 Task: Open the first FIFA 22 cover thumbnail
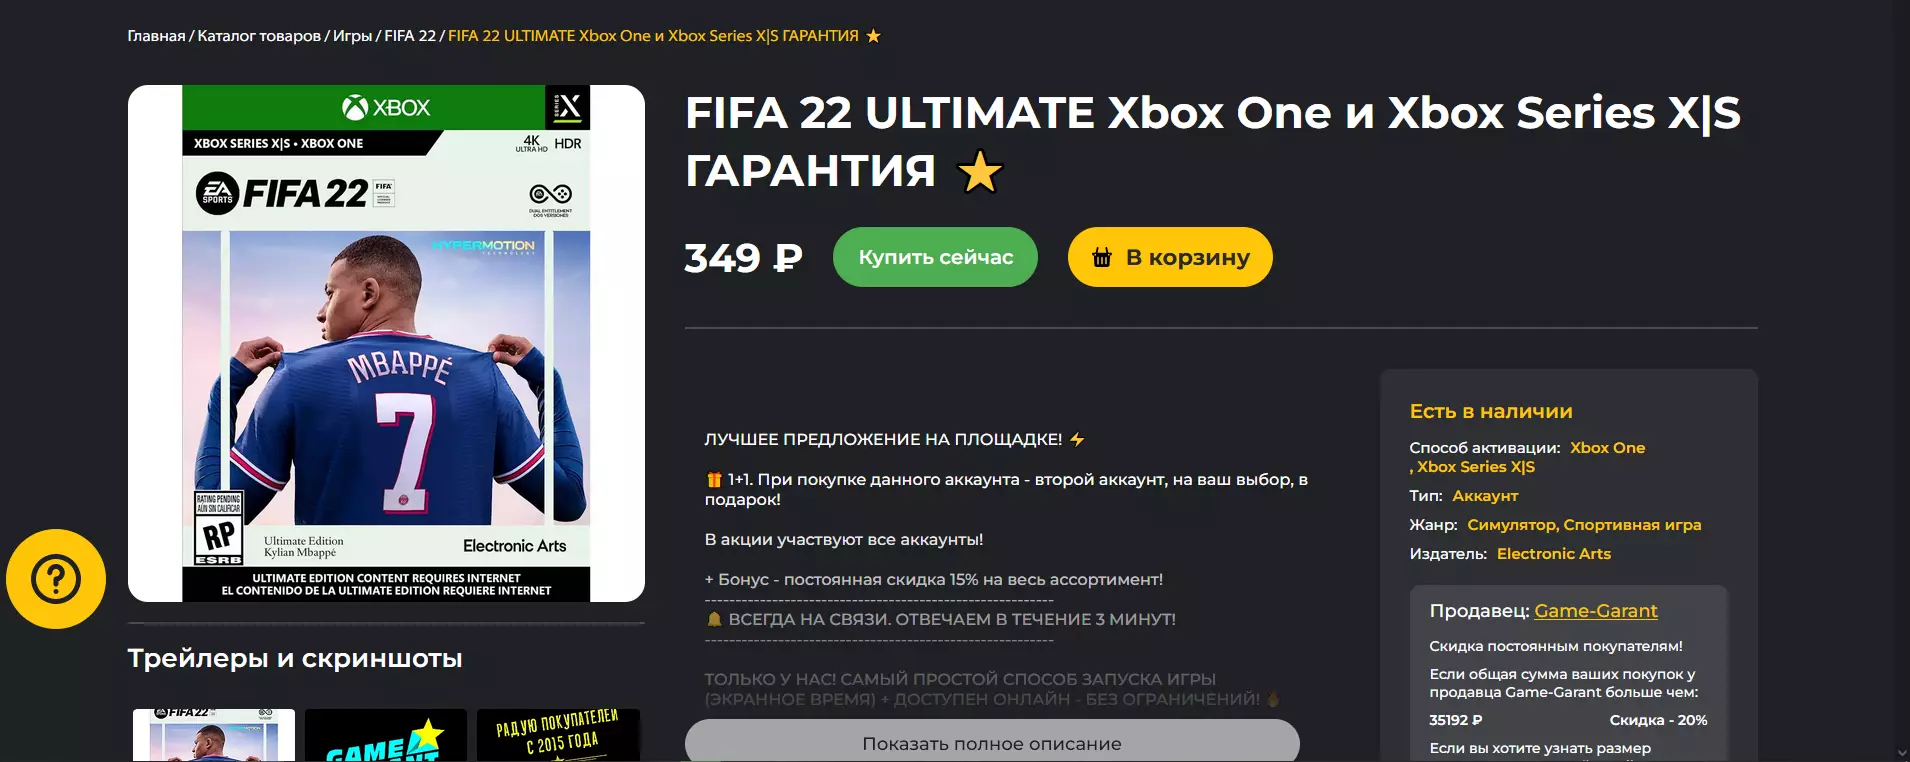[x=214, y=735]
